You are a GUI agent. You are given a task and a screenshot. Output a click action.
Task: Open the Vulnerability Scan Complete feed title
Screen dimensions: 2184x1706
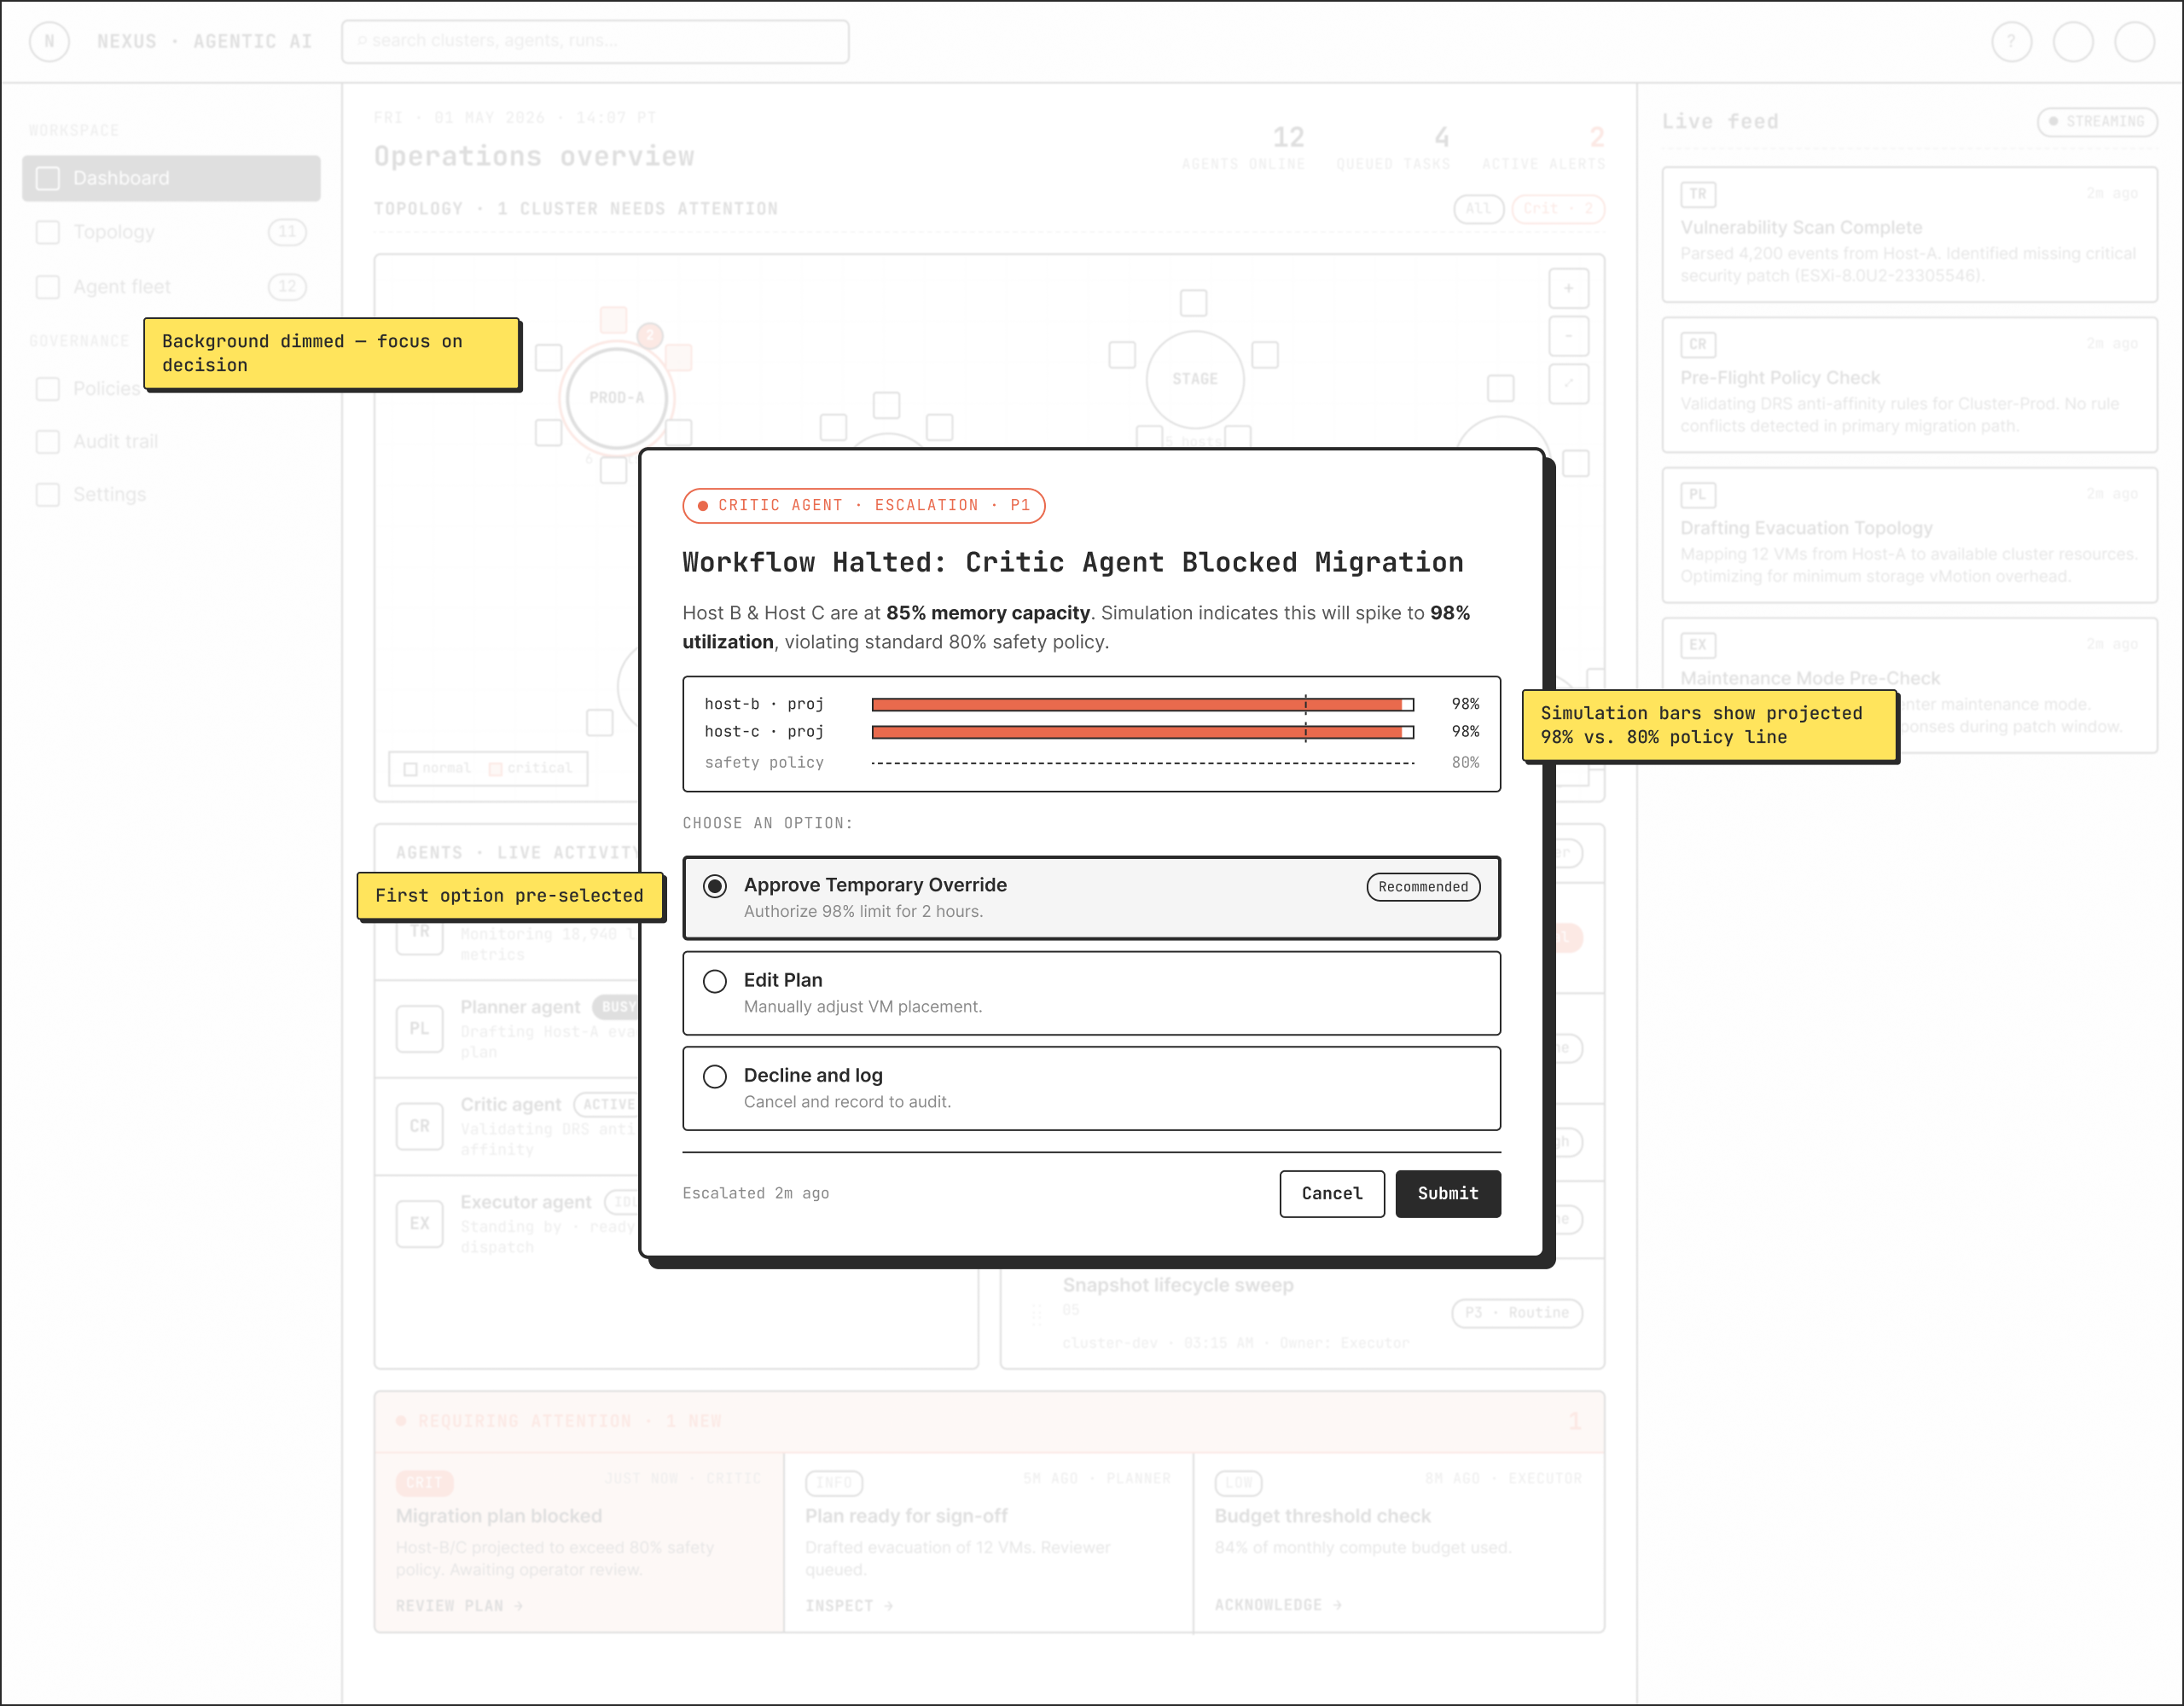point(1801,228)
